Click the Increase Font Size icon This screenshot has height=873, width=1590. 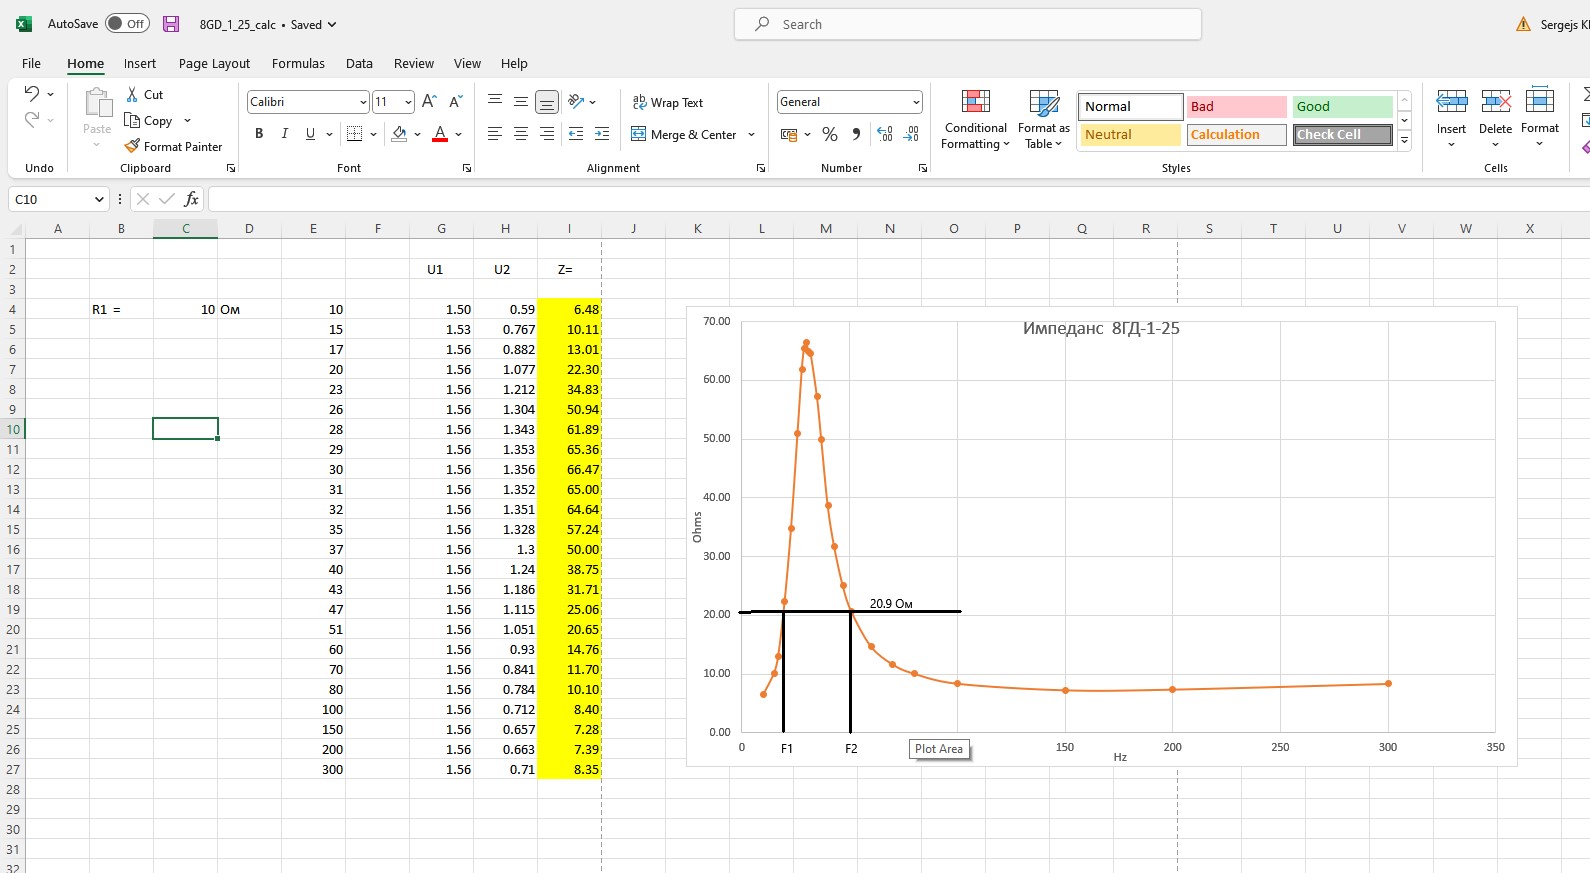(x=429, y=102)
